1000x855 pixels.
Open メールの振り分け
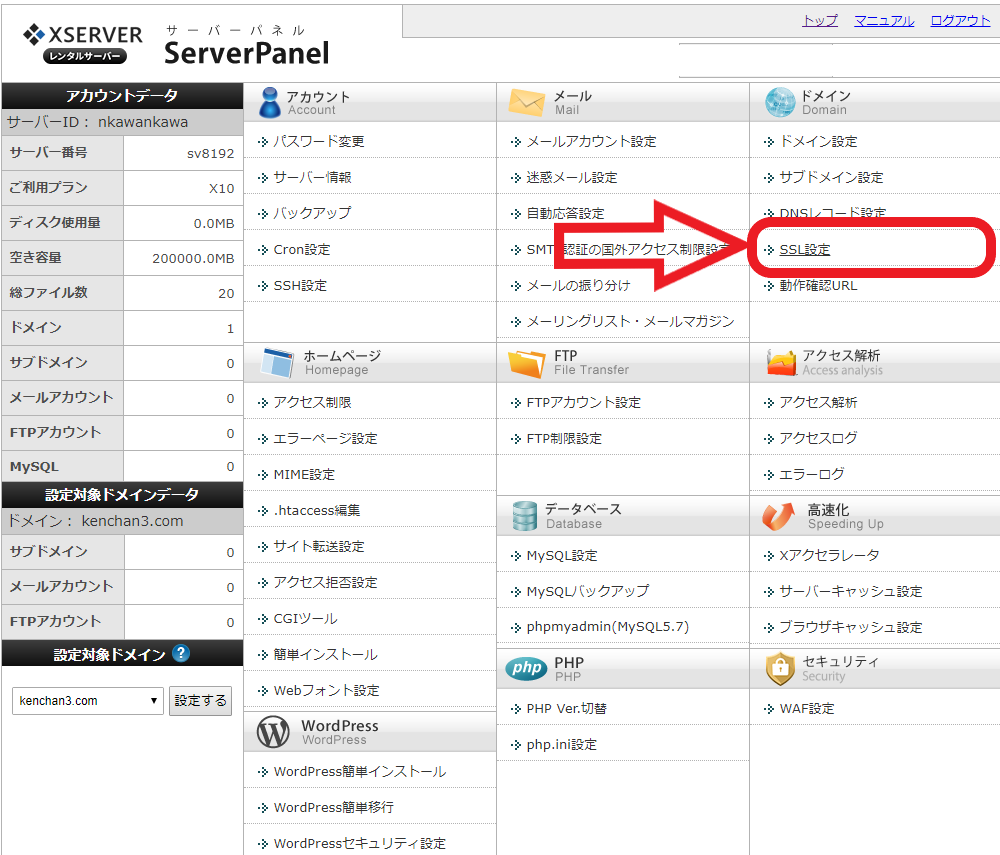(578, 286)
